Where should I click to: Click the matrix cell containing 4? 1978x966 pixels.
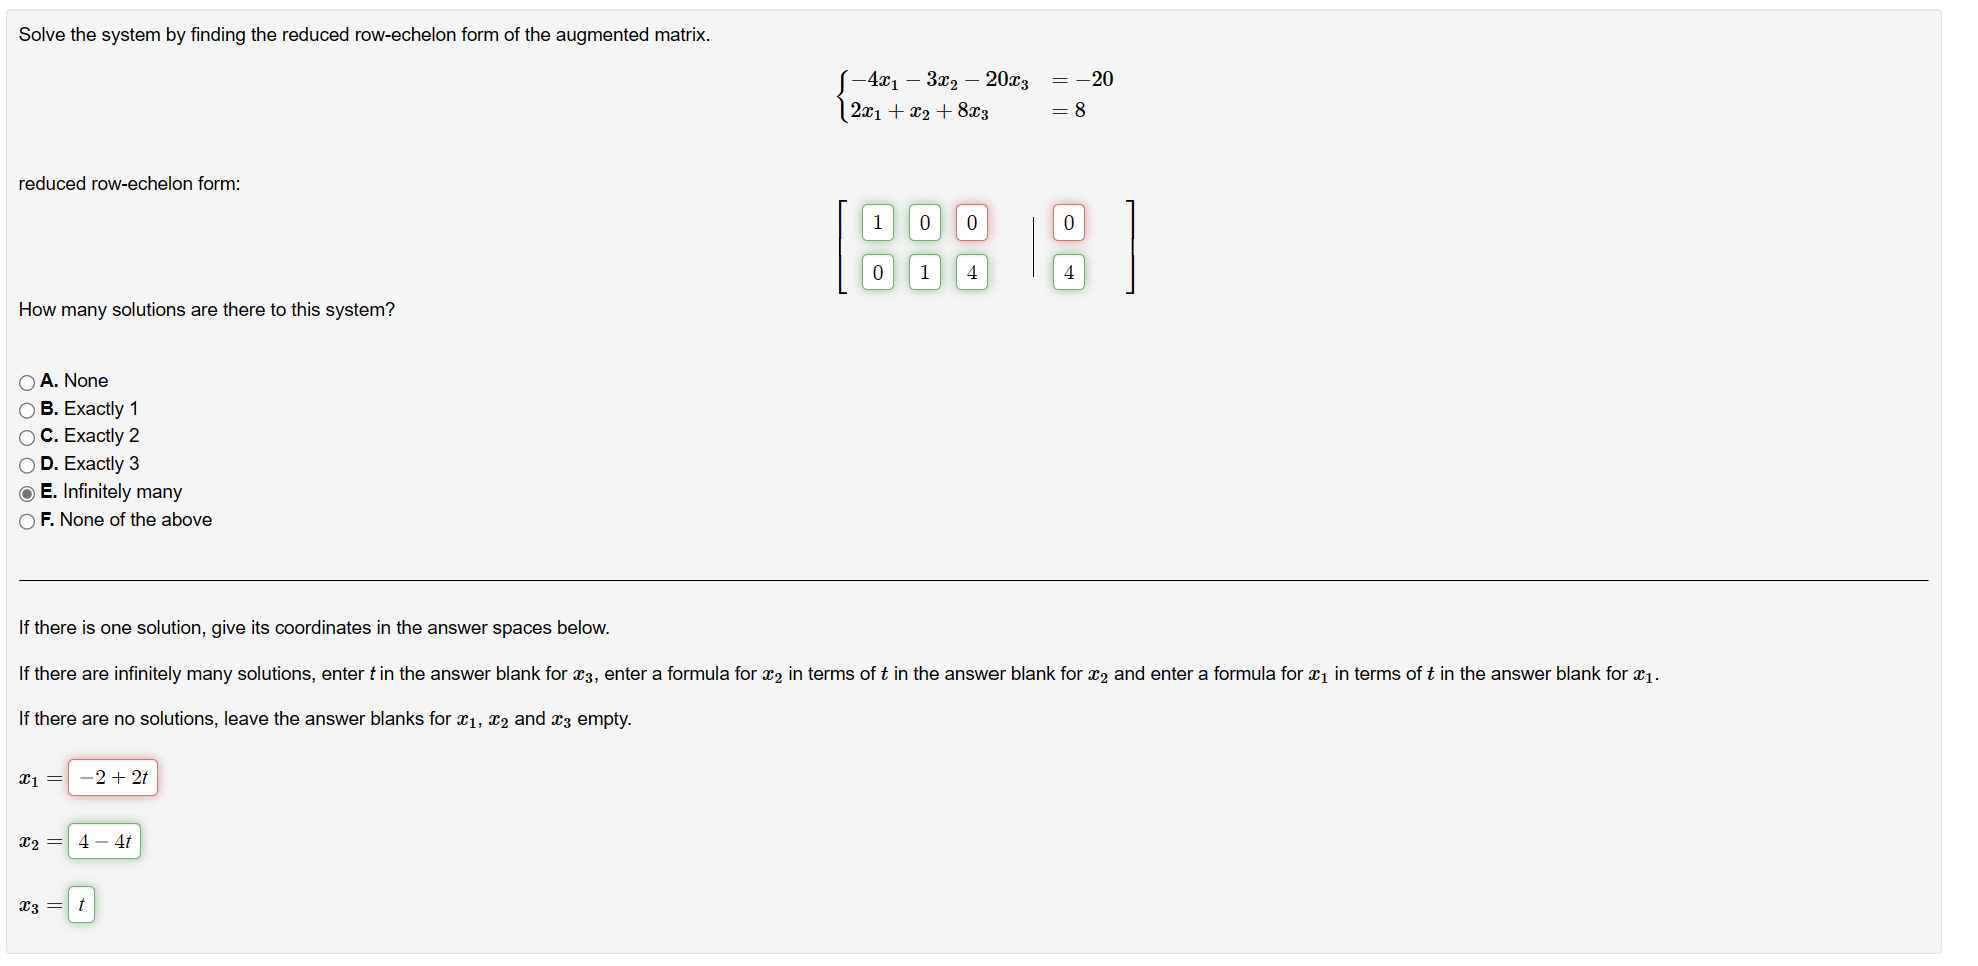971,272
